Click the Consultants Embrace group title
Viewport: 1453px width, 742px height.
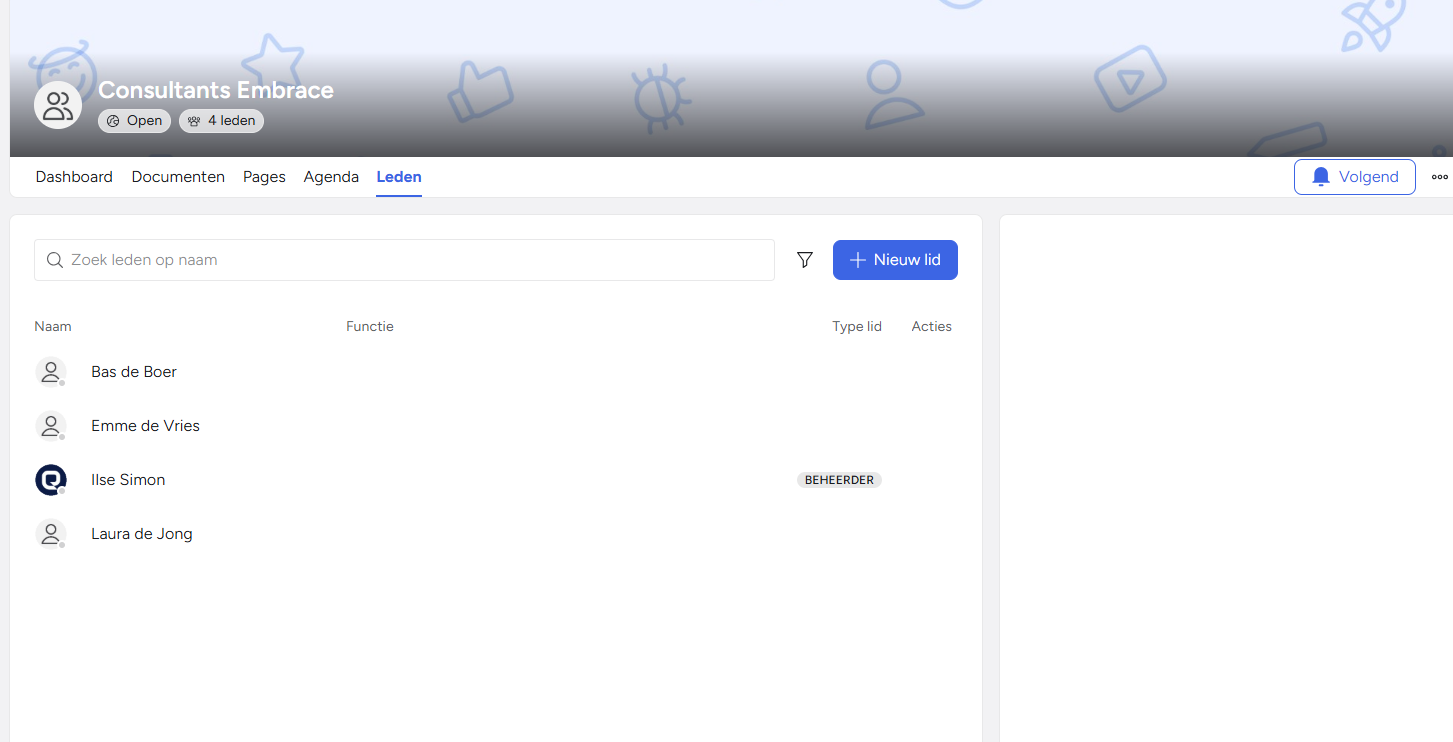216,90
